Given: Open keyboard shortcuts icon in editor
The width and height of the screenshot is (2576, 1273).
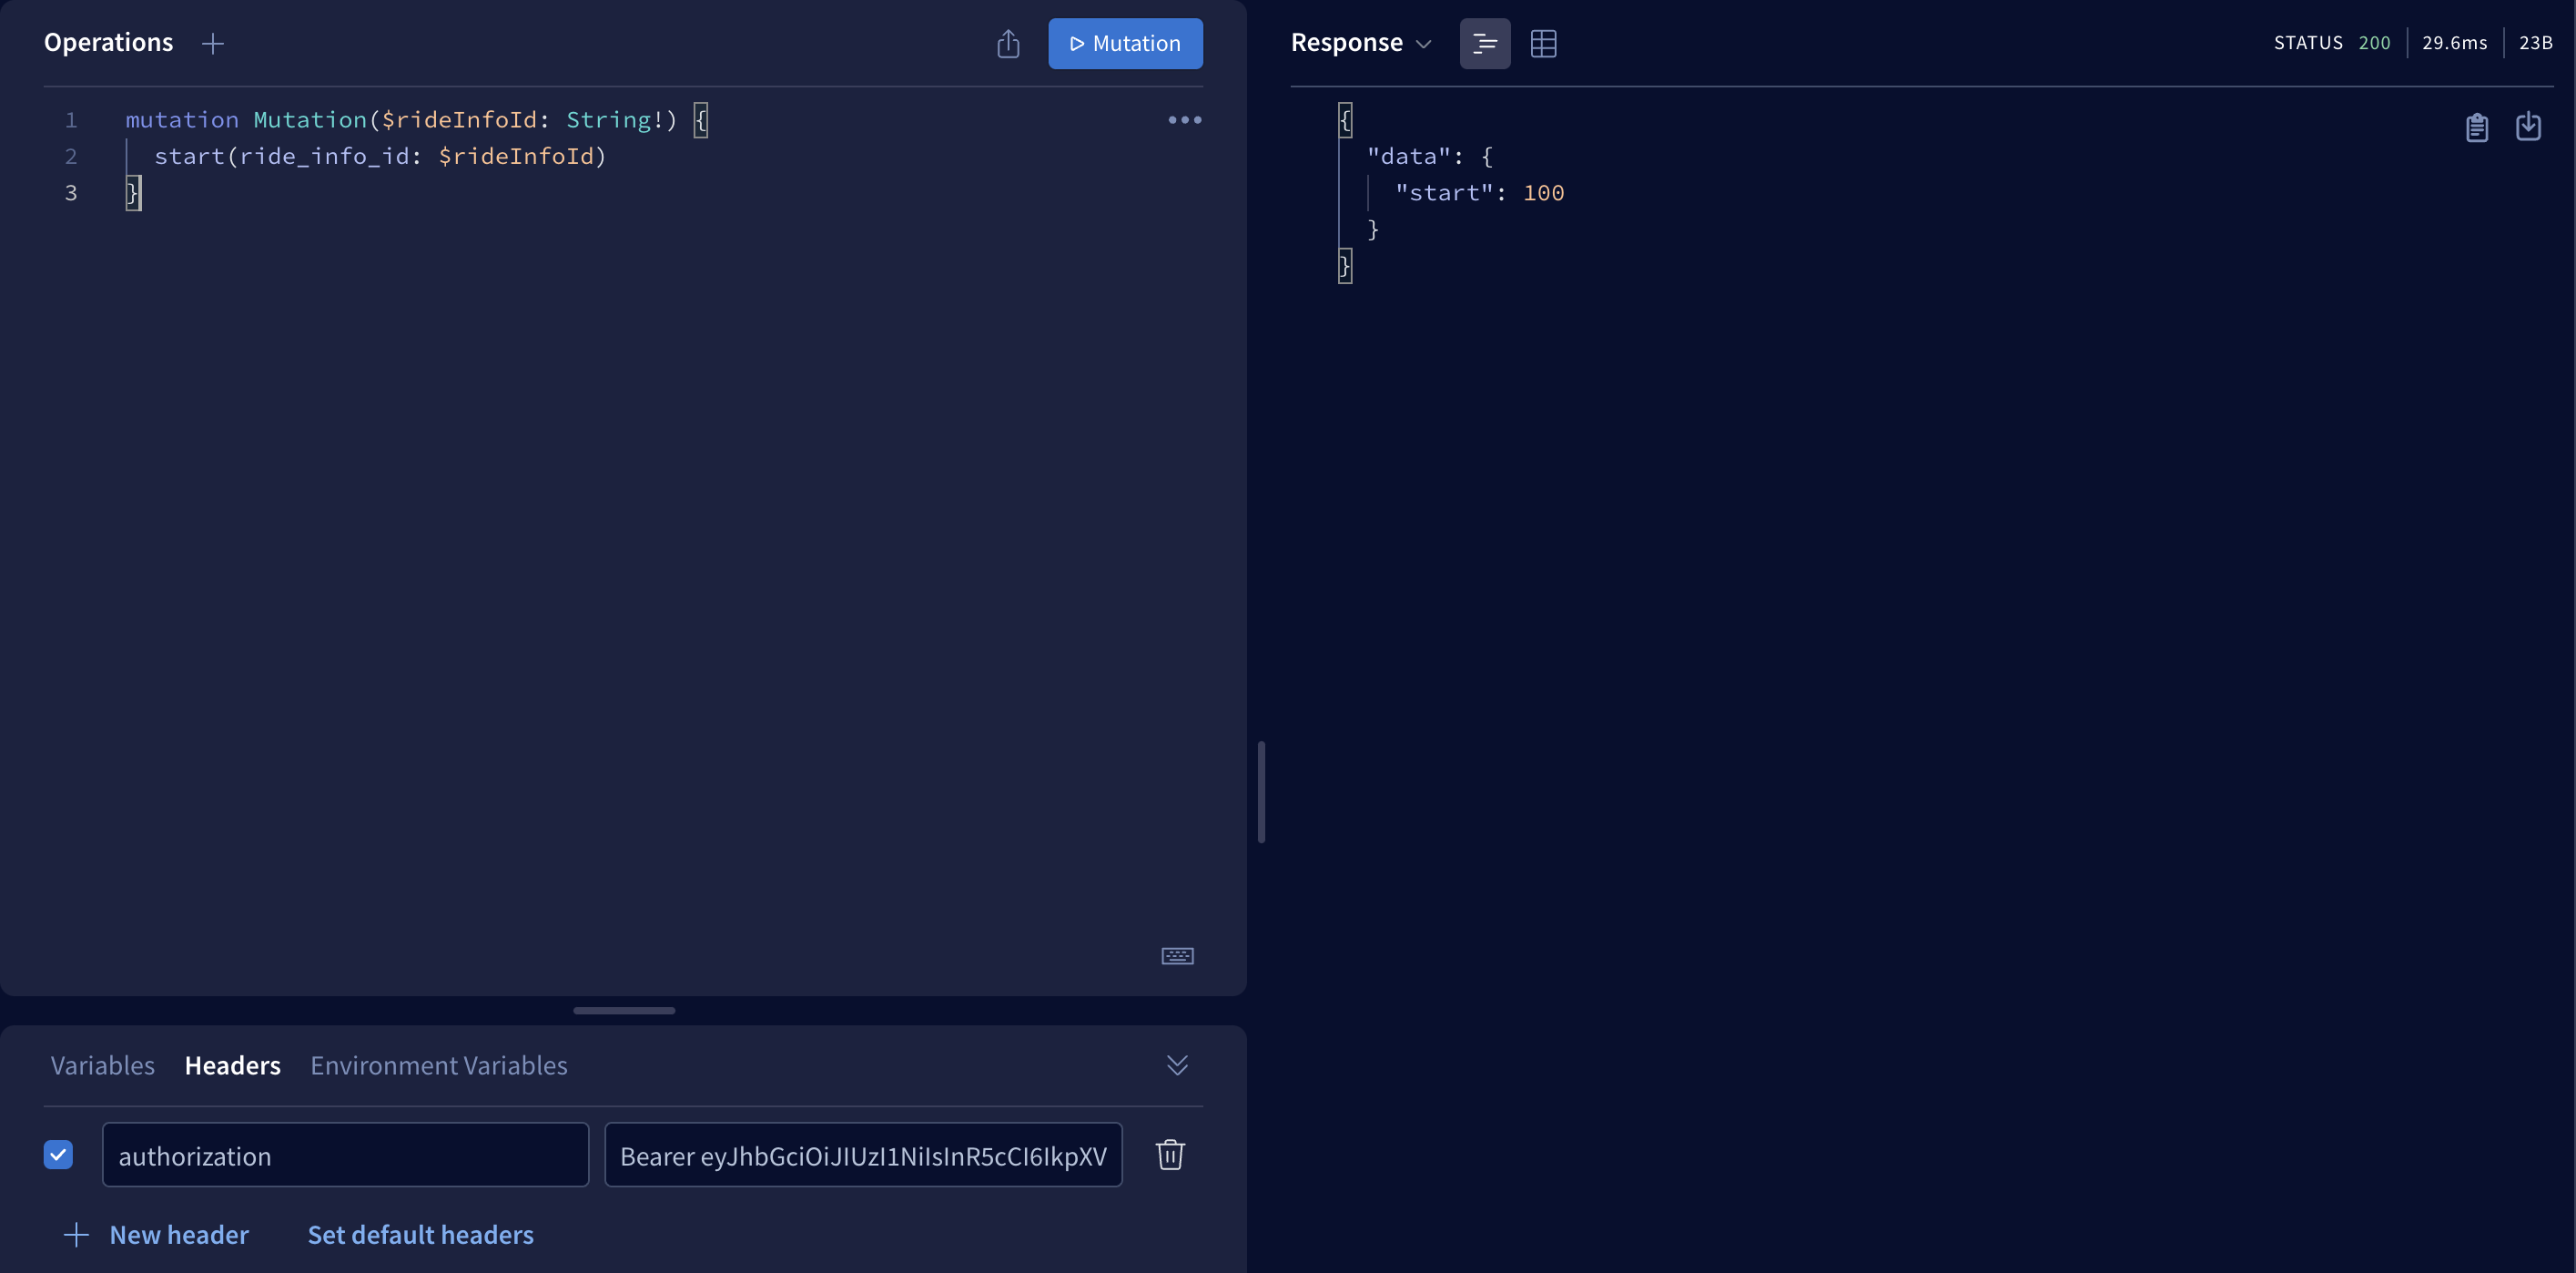Looking at the screenshot, I should (x=1177, y=956).
